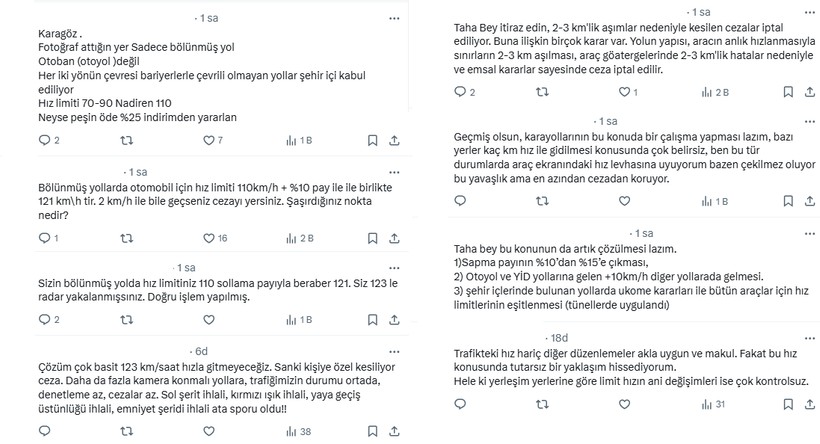Like the 'Trafikteki hız hariç' reply
Image resolution: width=820 pixels, height=444 pixels.
coord(625,404)
